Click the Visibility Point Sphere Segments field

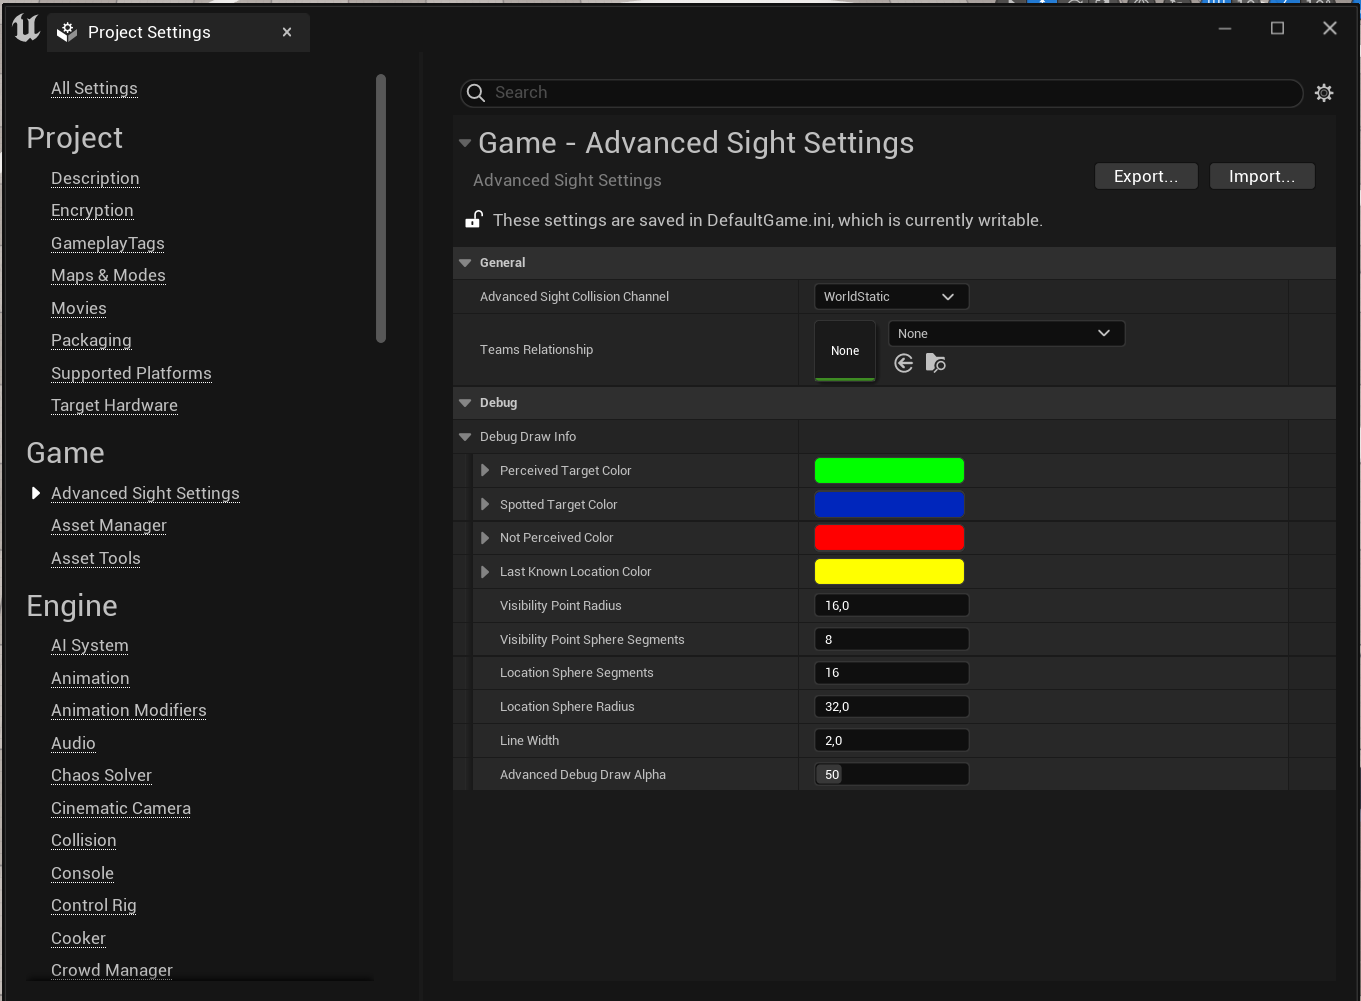coord(891,639)
